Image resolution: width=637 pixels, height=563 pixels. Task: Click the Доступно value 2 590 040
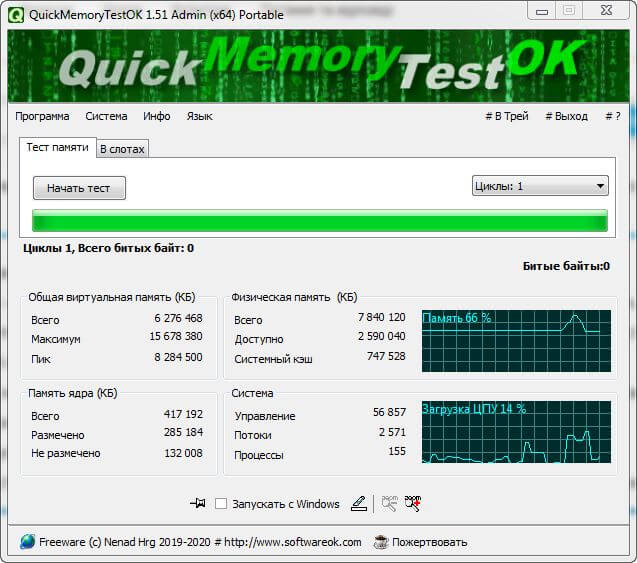click(x=381, y=336)
